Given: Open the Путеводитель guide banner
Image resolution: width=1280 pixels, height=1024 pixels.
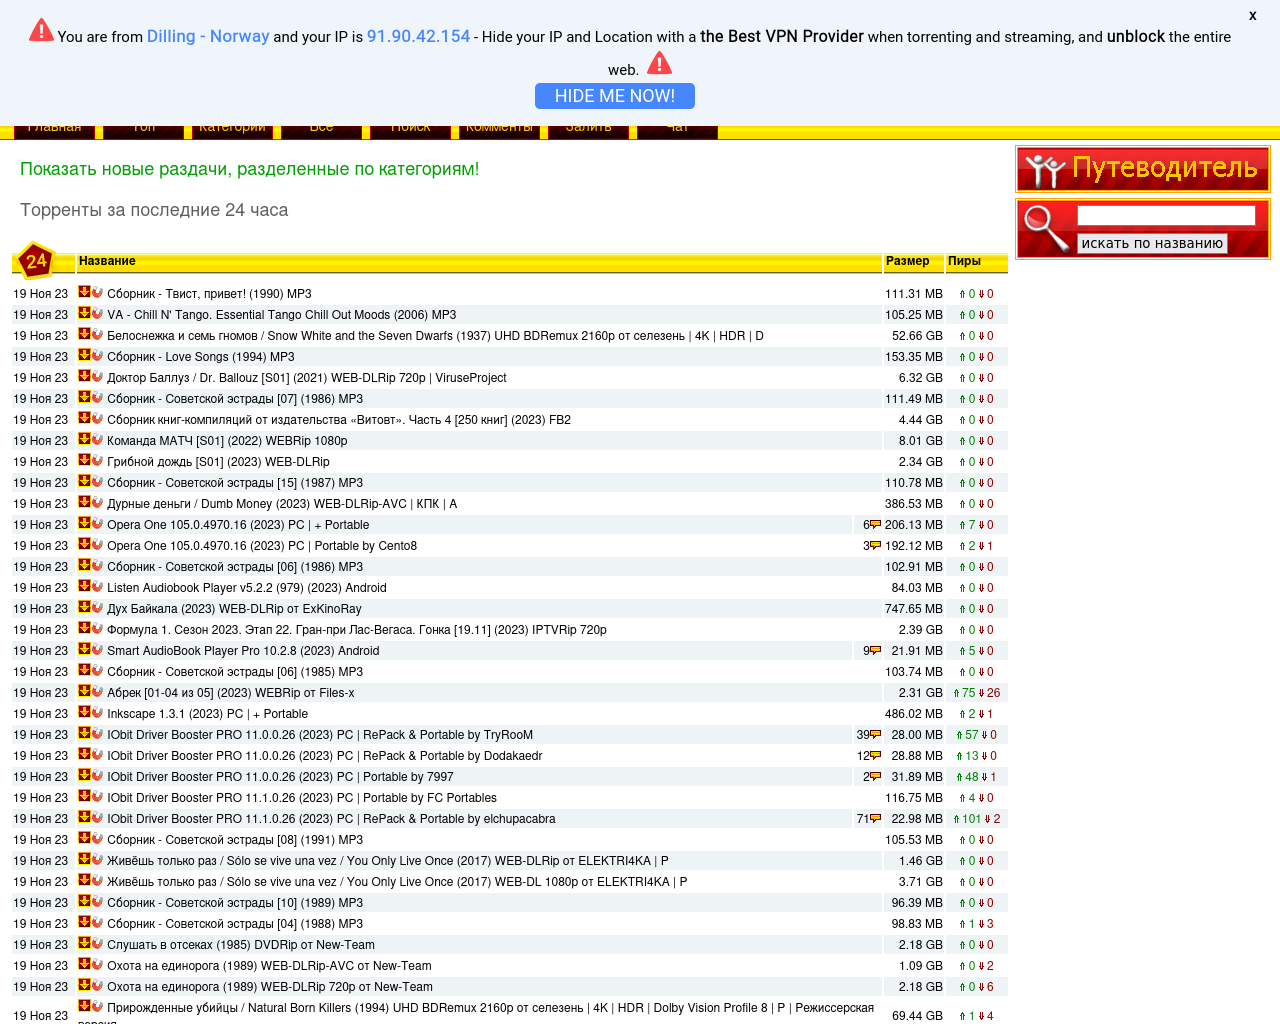Looking at the screenshot, I should [1143, 169].
